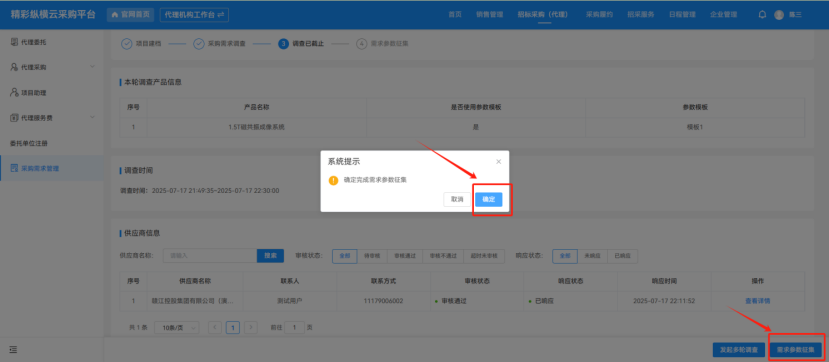Open the 10条/页 page size dropdown
This screenshot has height=362, width=829.
pyautogui.click(x=177, y=328)
